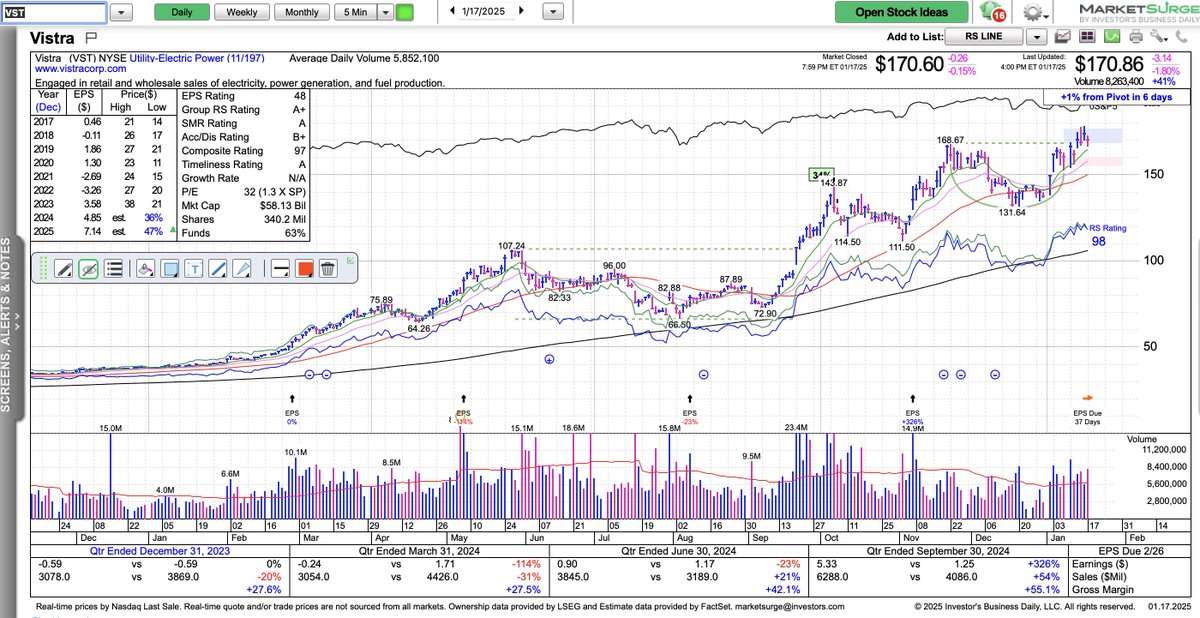Screen dimensions: 1200x618
Task: Toggle hide drawings eye icon
Action: [x=88, y=268]
